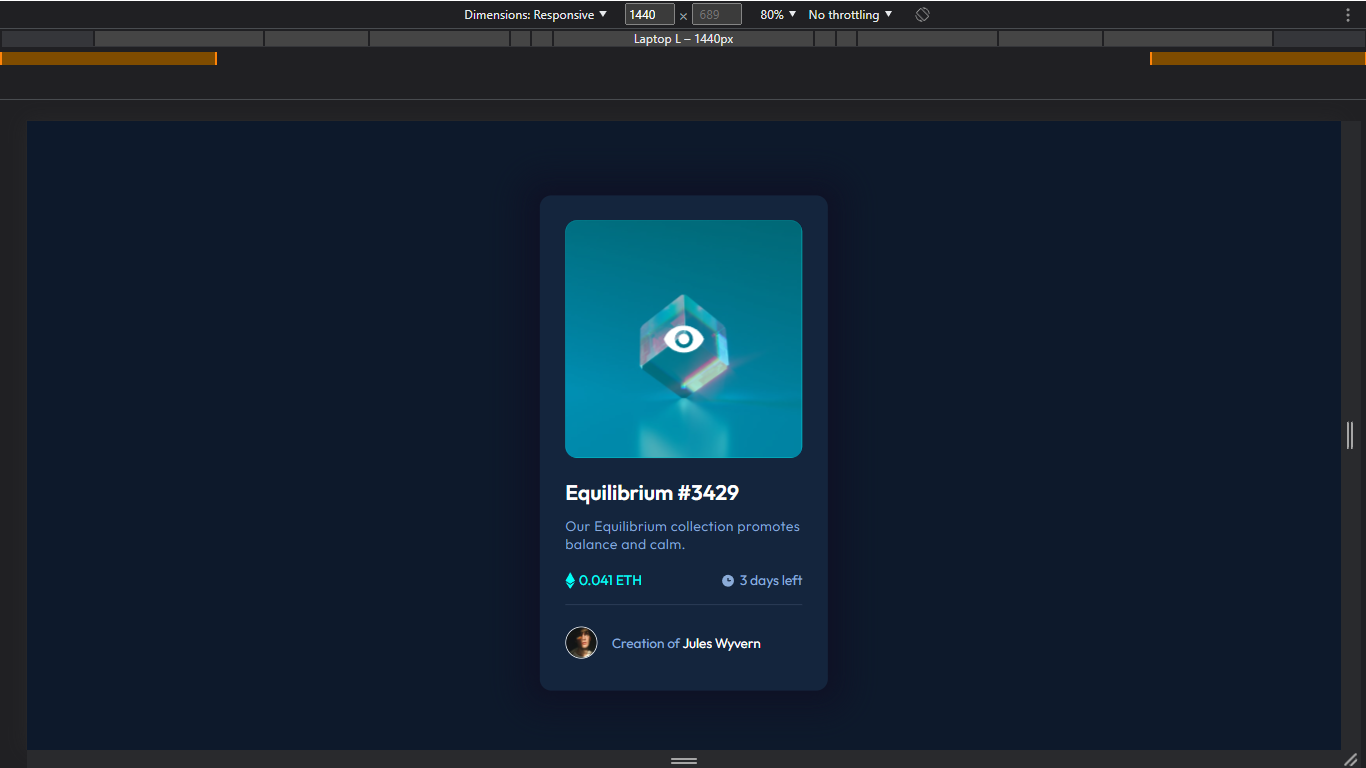Click the viewport height field showing 689
Viewport: 1366px width, 768px height.
coord(717,15)
